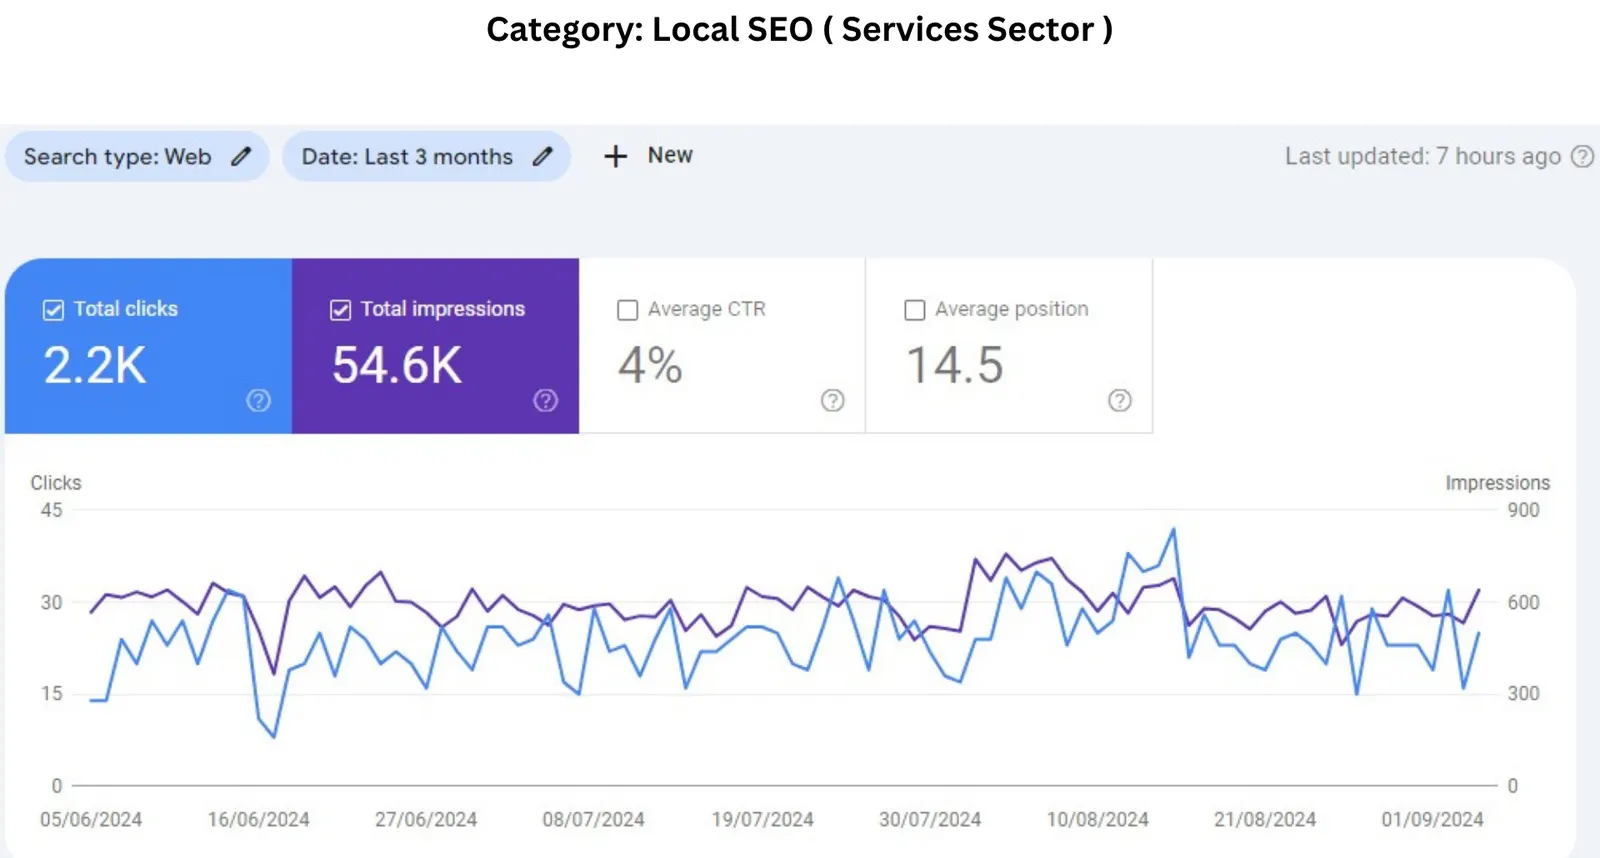The image size is (1600, 858).
Task: Click the 21/08/2024 date label
Action: coord(1265,820)
